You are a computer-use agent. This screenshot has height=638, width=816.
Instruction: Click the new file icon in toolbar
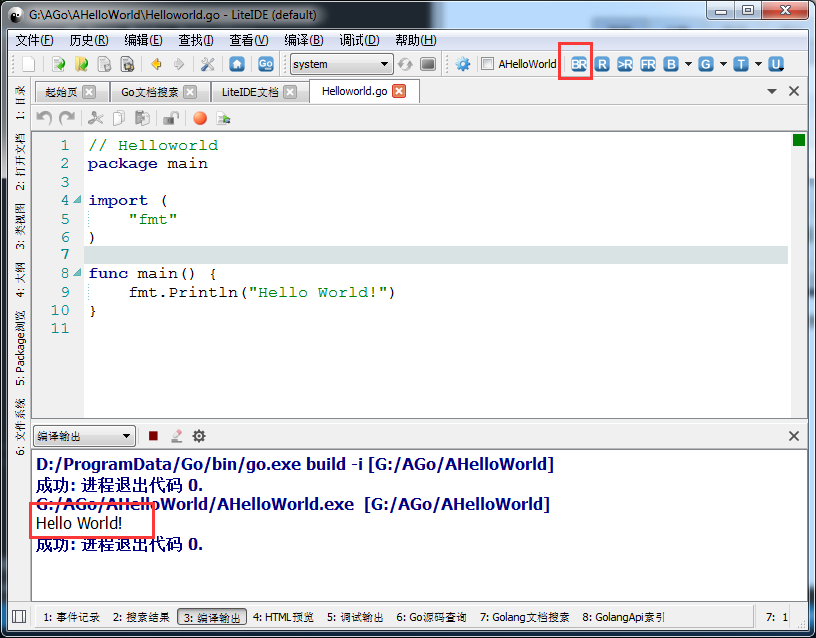[x=29, y=64]
